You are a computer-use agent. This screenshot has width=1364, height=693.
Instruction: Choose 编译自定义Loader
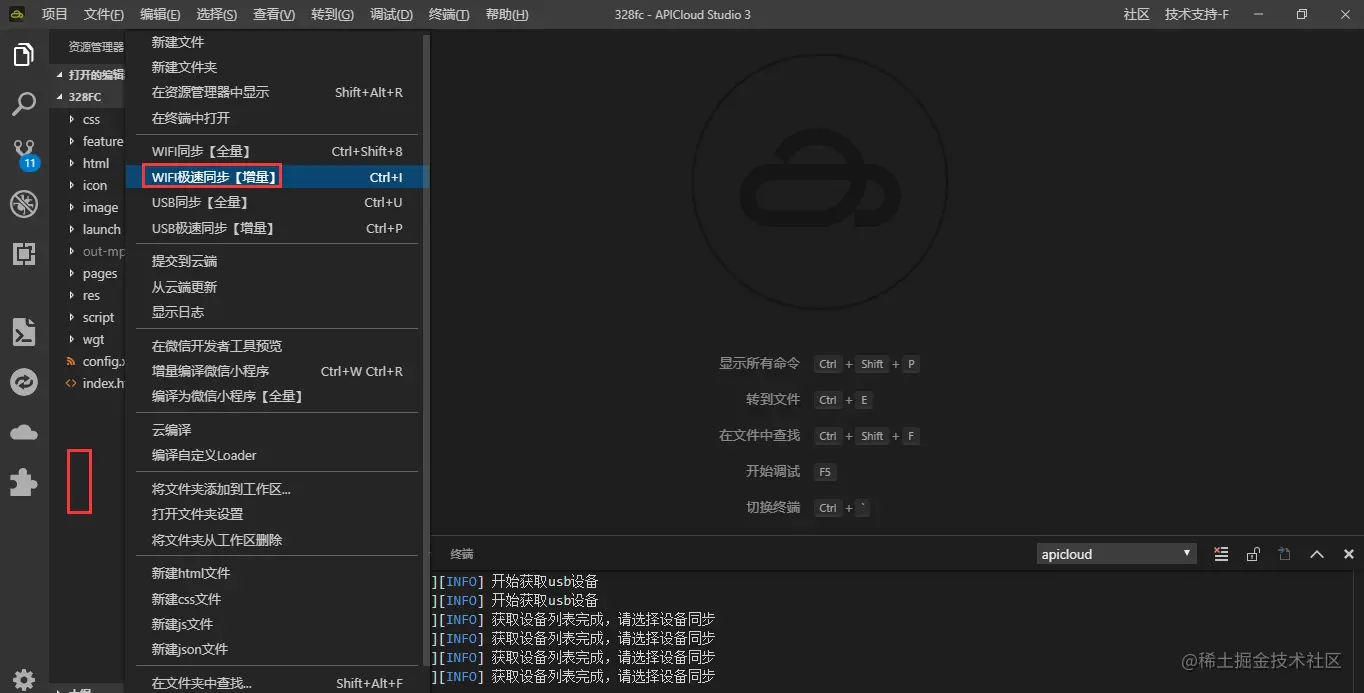click(277, 455)
